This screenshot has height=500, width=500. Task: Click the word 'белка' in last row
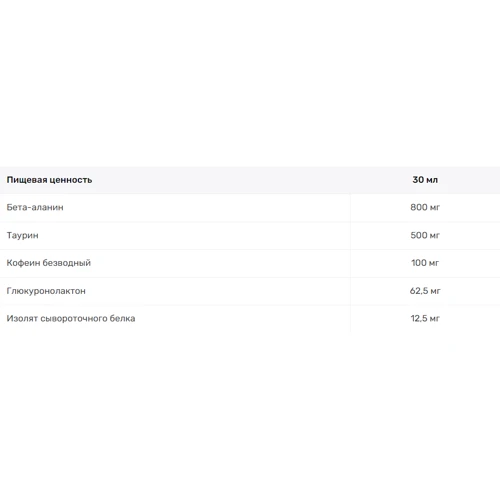(122, 319)
